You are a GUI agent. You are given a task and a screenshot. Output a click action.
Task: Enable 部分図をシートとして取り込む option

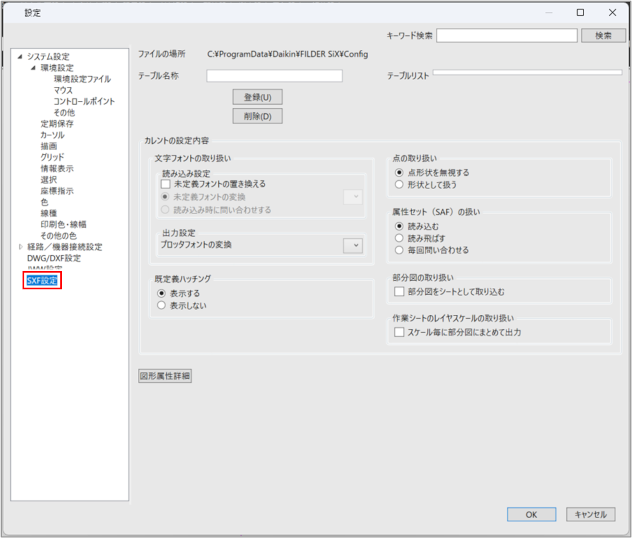click(x=400, y=291)
